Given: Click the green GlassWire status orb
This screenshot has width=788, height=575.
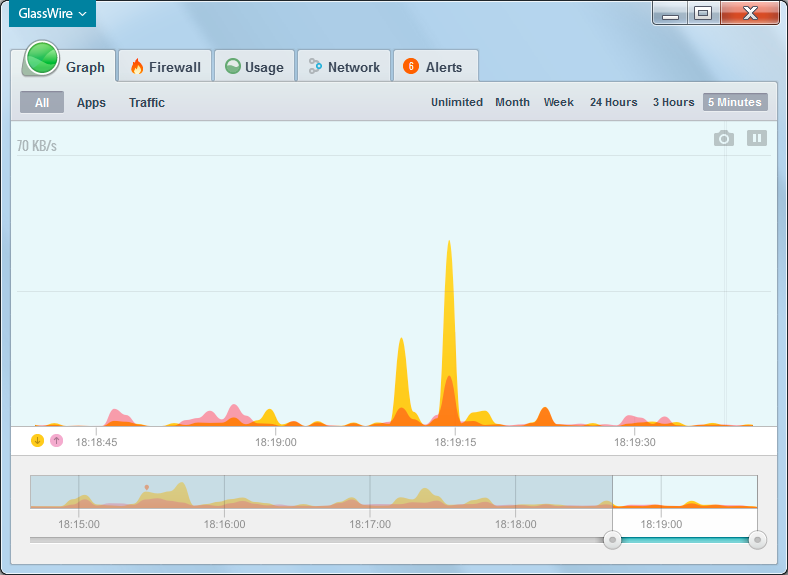Looking at the screenshot, I should pyautogui.click(x=42, y=58).
